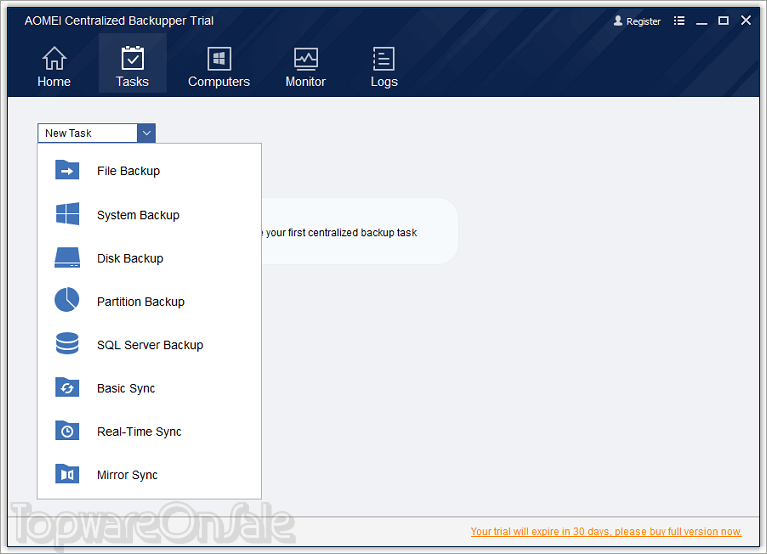Click the System Backup Windows logo icon
Screen dimensions: 767x554
67,214
